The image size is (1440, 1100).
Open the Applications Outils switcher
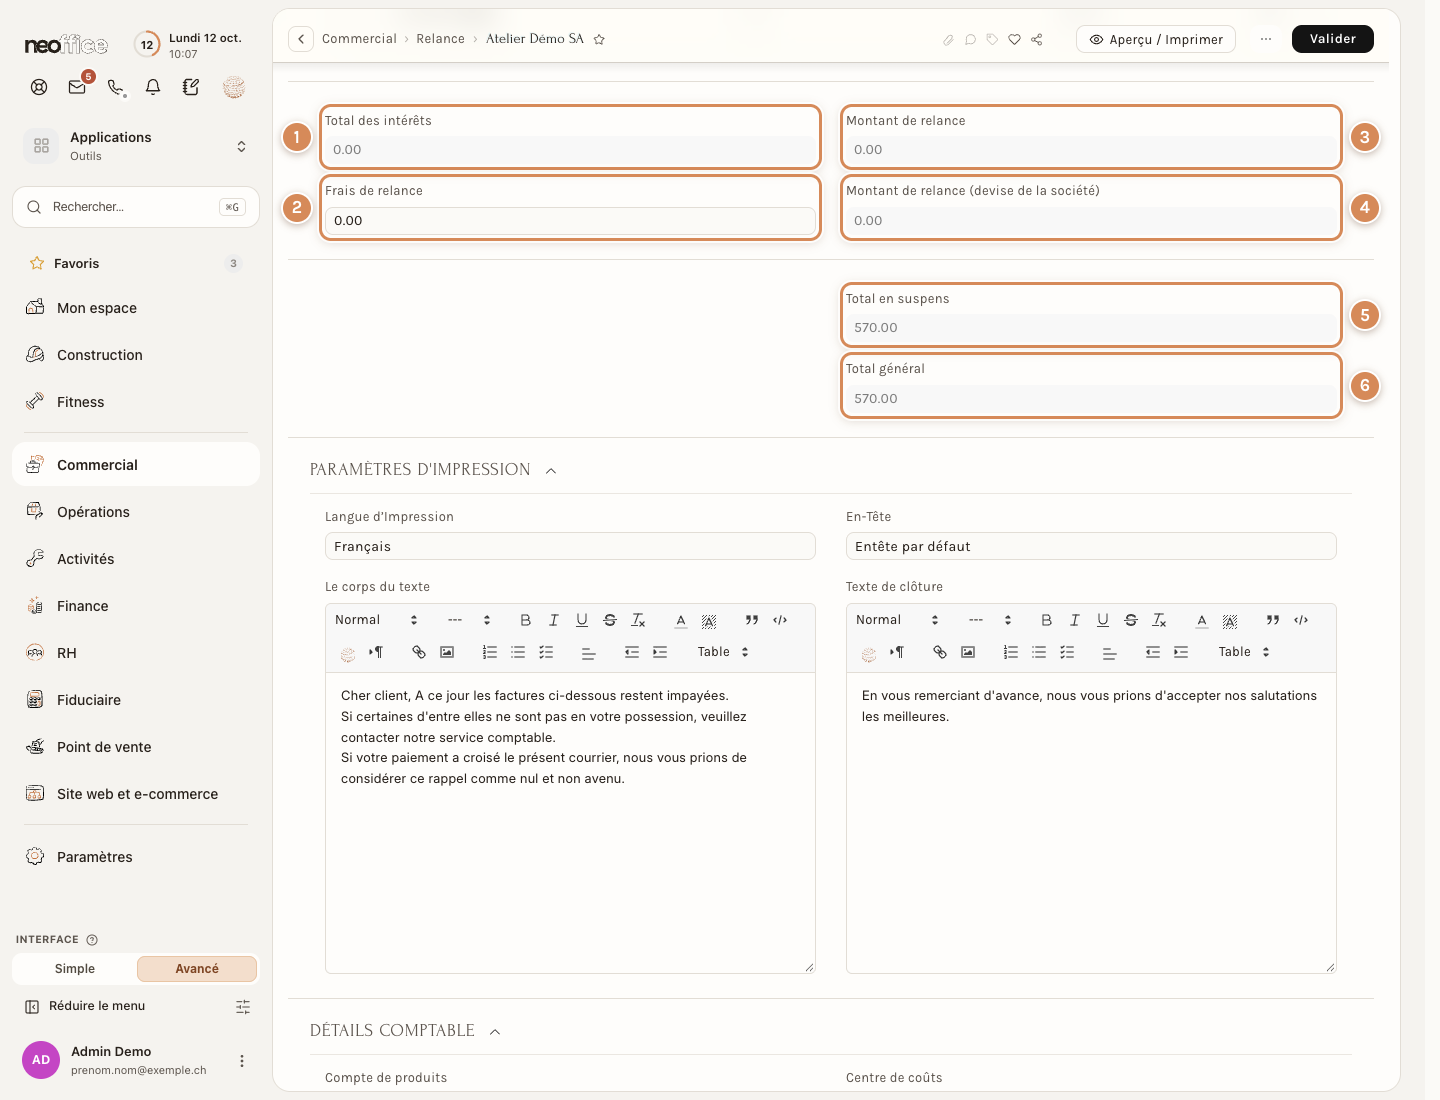pos(136,146)
